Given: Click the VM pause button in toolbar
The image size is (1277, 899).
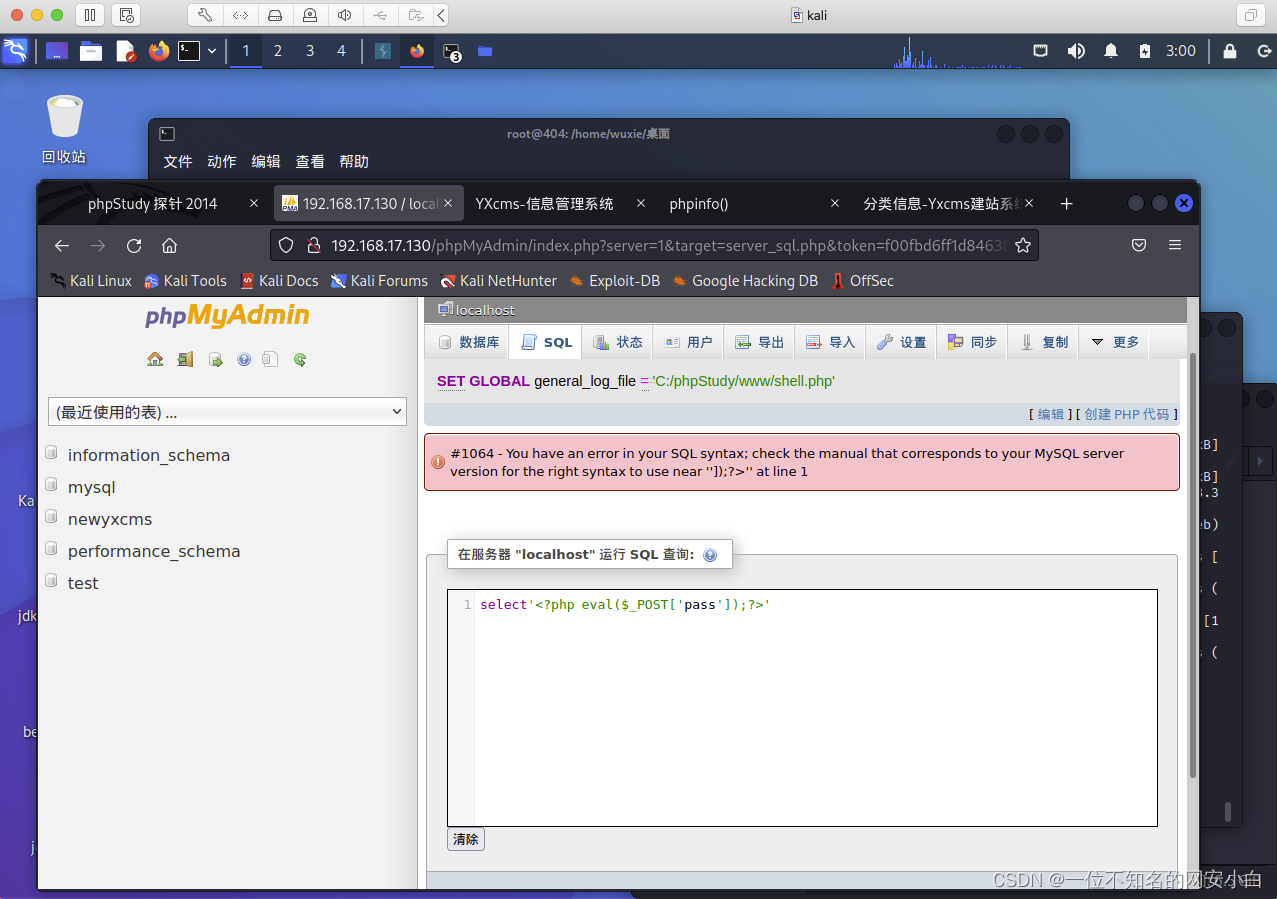Looking at the screenshot, I should point(89,15).
